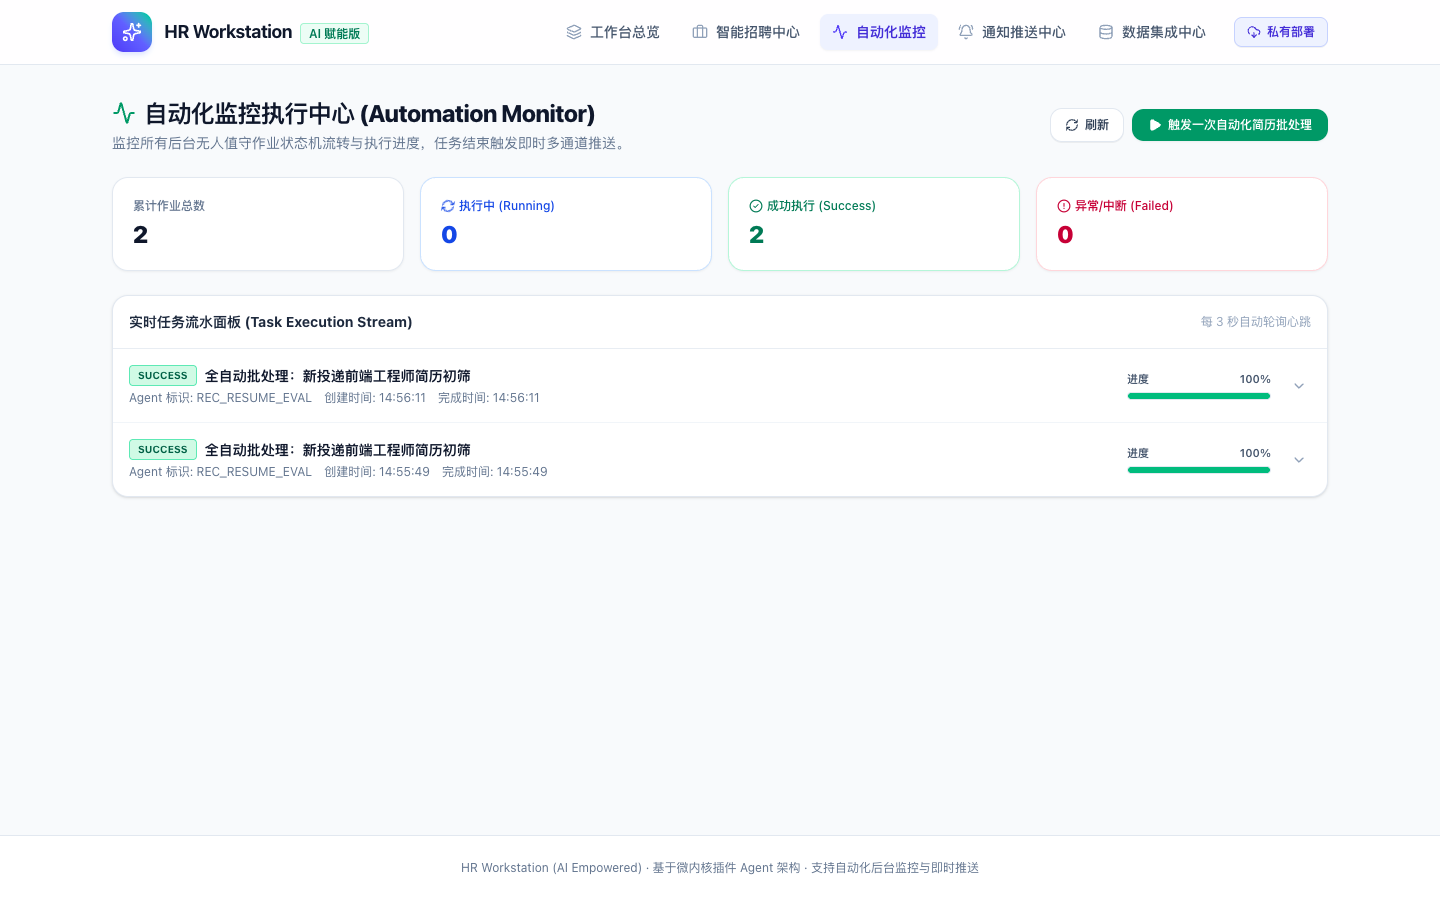Click the green pulse icon beside the page title
The height and width of the screenshot is (900, 1440).
coord(124,113)
